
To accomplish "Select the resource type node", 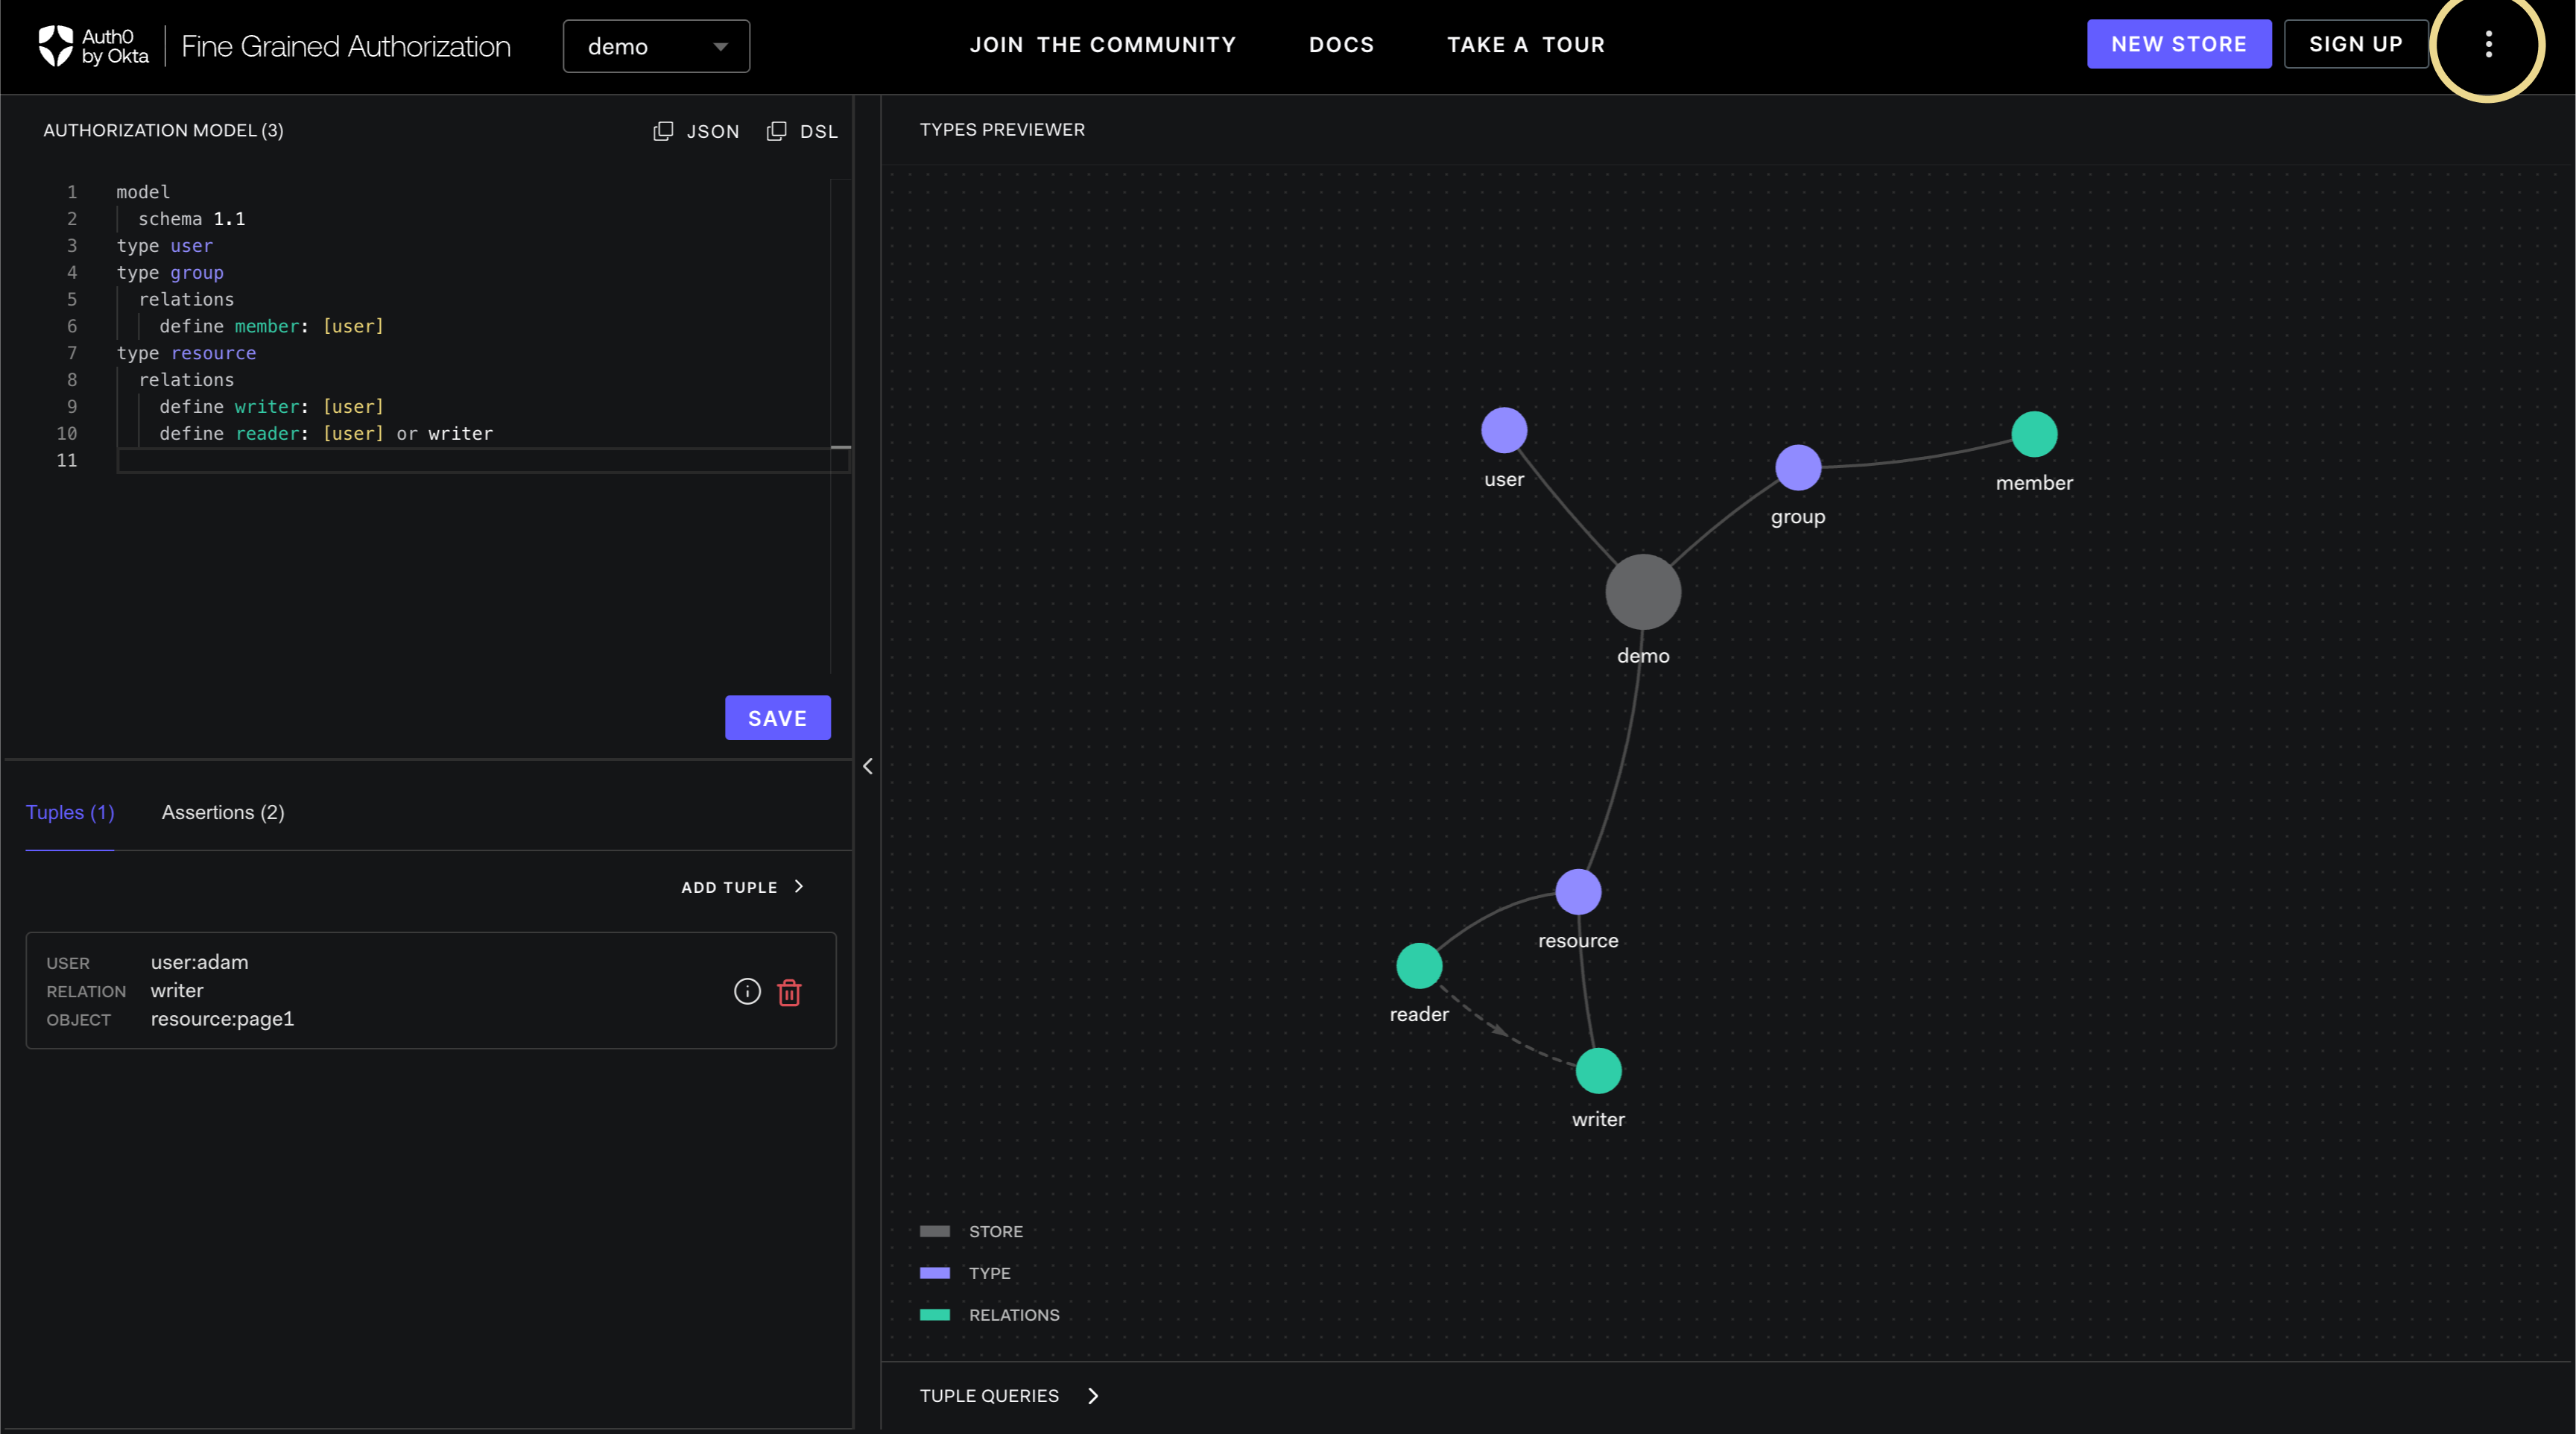I will [x=1577, y=892].
